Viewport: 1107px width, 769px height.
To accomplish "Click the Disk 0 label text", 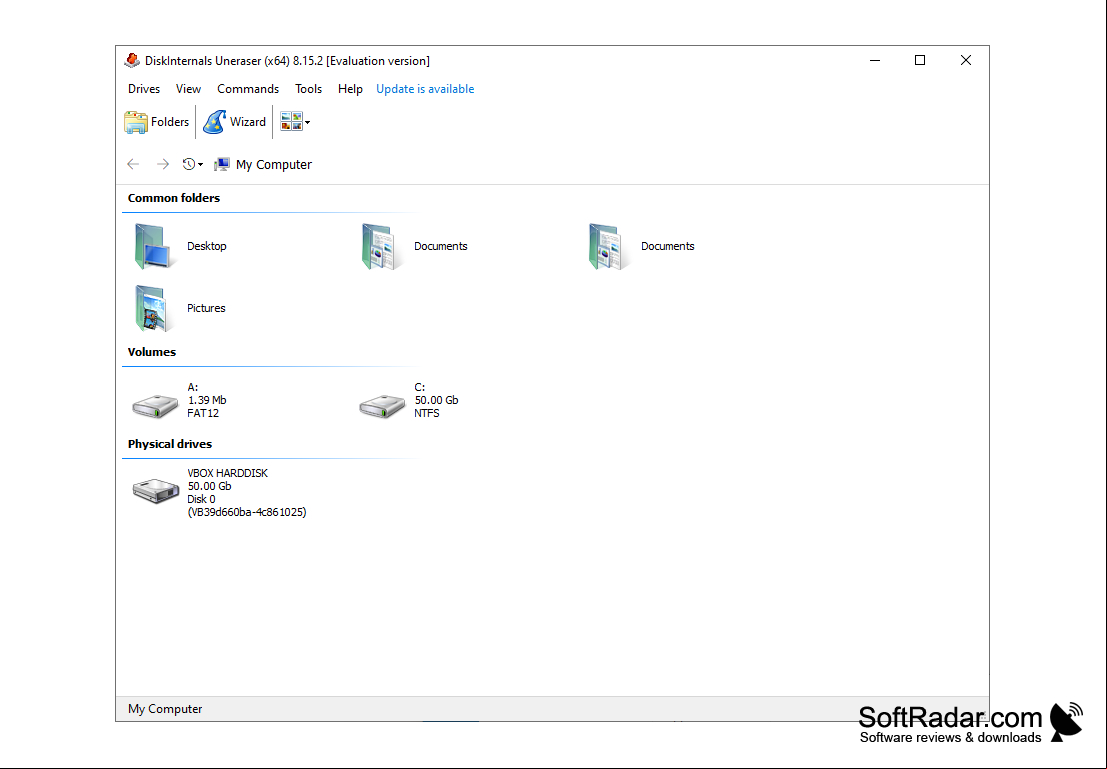I will point(202,499).
